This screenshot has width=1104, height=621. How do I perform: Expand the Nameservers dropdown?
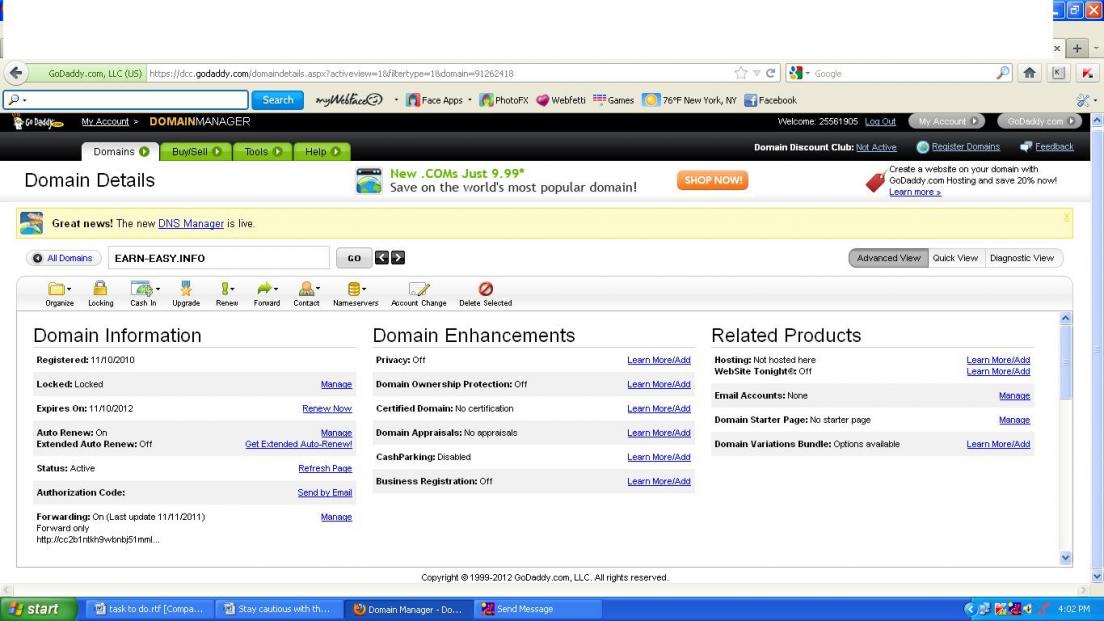(x=364, y=289)
